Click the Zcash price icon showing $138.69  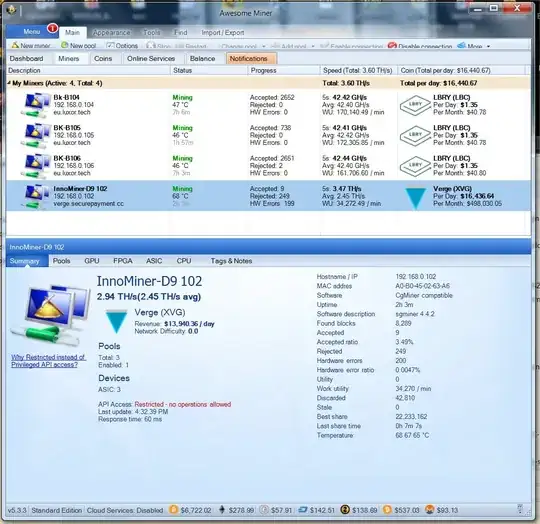pos(345,510)
